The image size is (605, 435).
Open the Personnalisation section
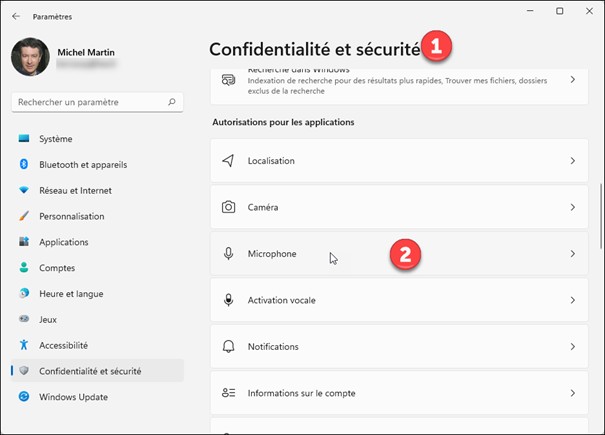tap(71, 216)
